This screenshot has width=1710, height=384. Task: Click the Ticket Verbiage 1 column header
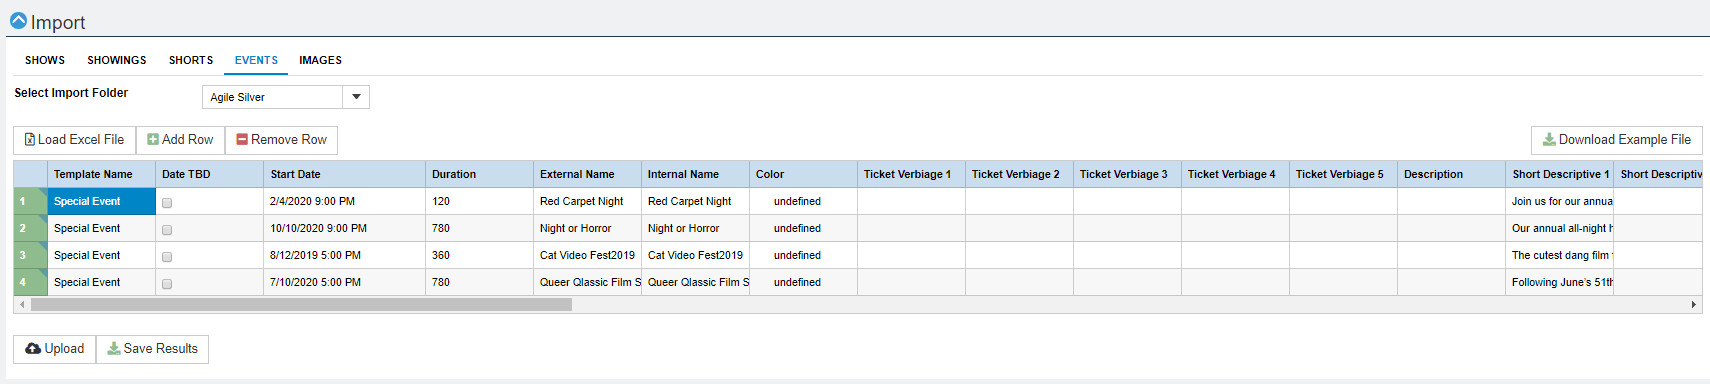(911, 174)
